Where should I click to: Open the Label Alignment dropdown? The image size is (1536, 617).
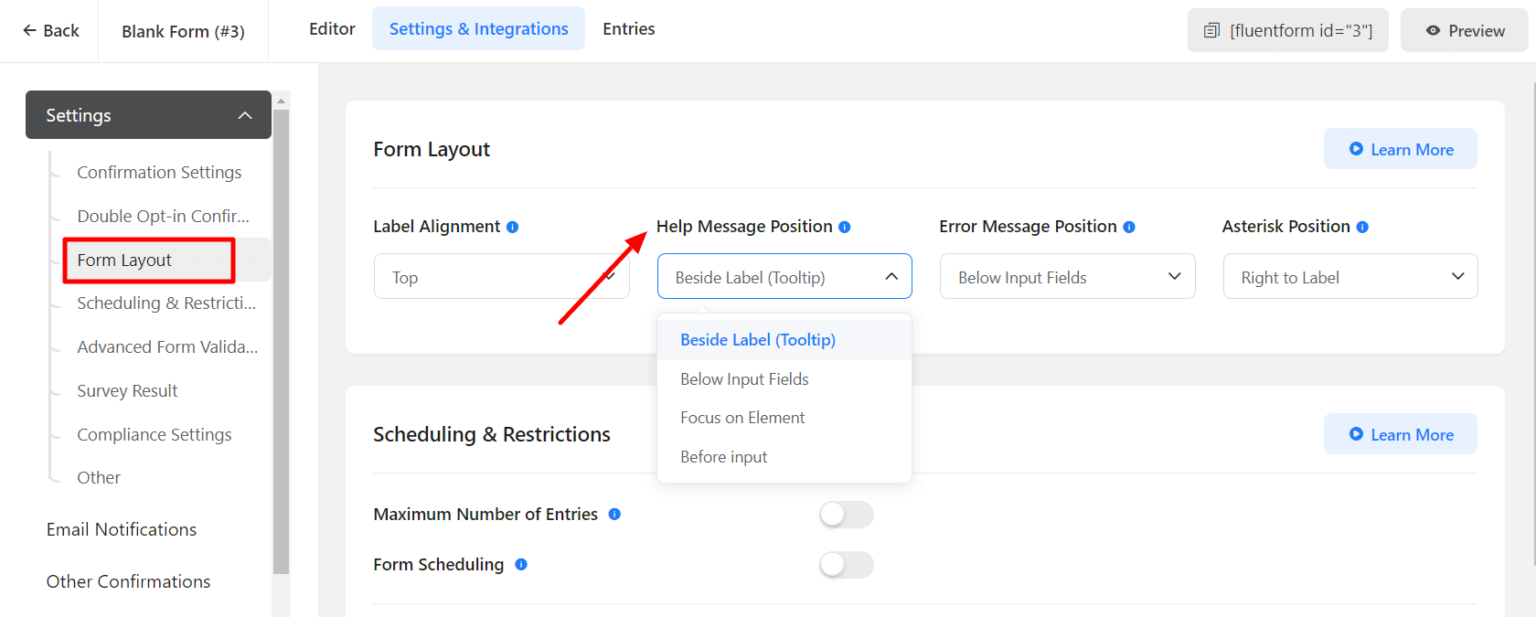coord(501,276)
